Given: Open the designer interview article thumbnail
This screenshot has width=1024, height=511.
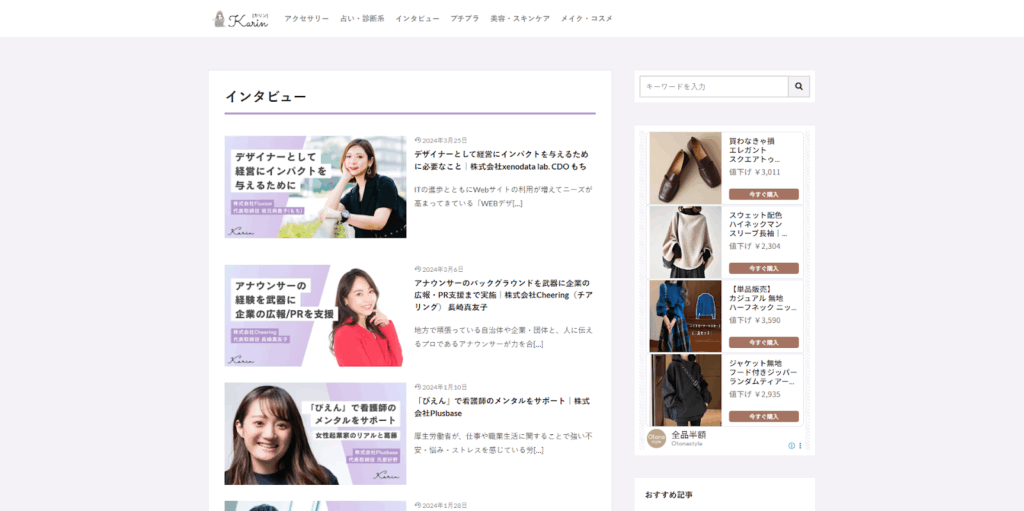Looking at the screenshot, I should (x=315, y=187).
